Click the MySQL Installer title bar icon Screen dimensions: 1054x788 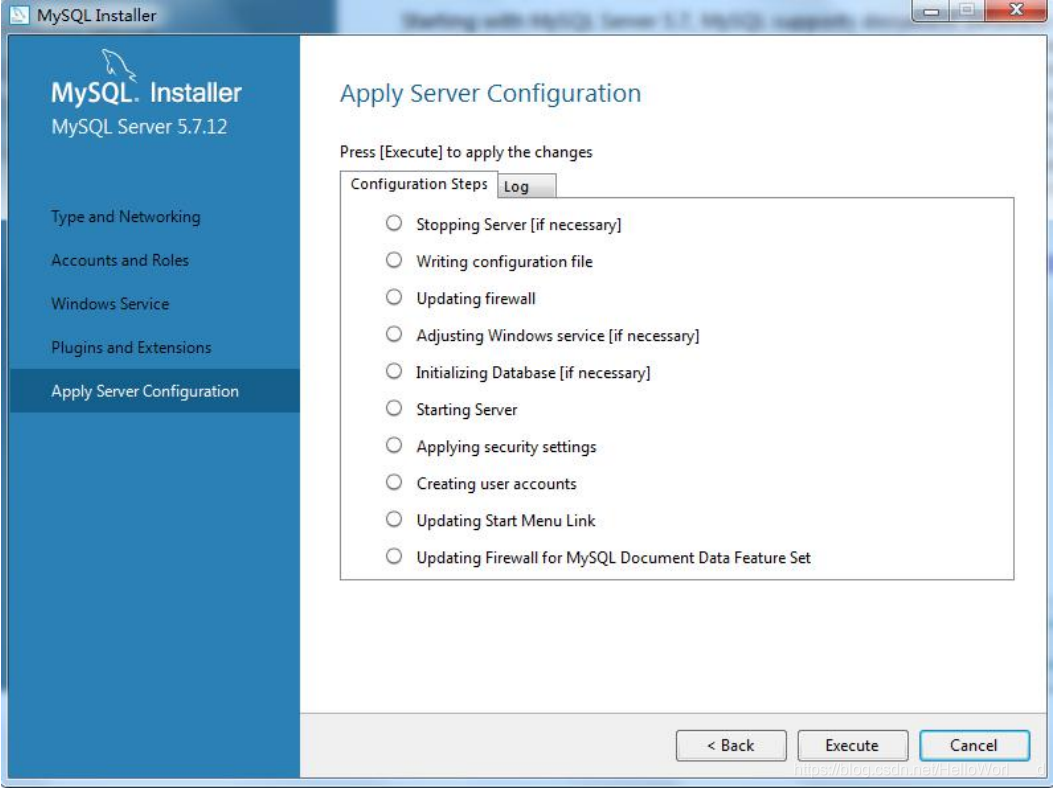(x=19, y=14)
